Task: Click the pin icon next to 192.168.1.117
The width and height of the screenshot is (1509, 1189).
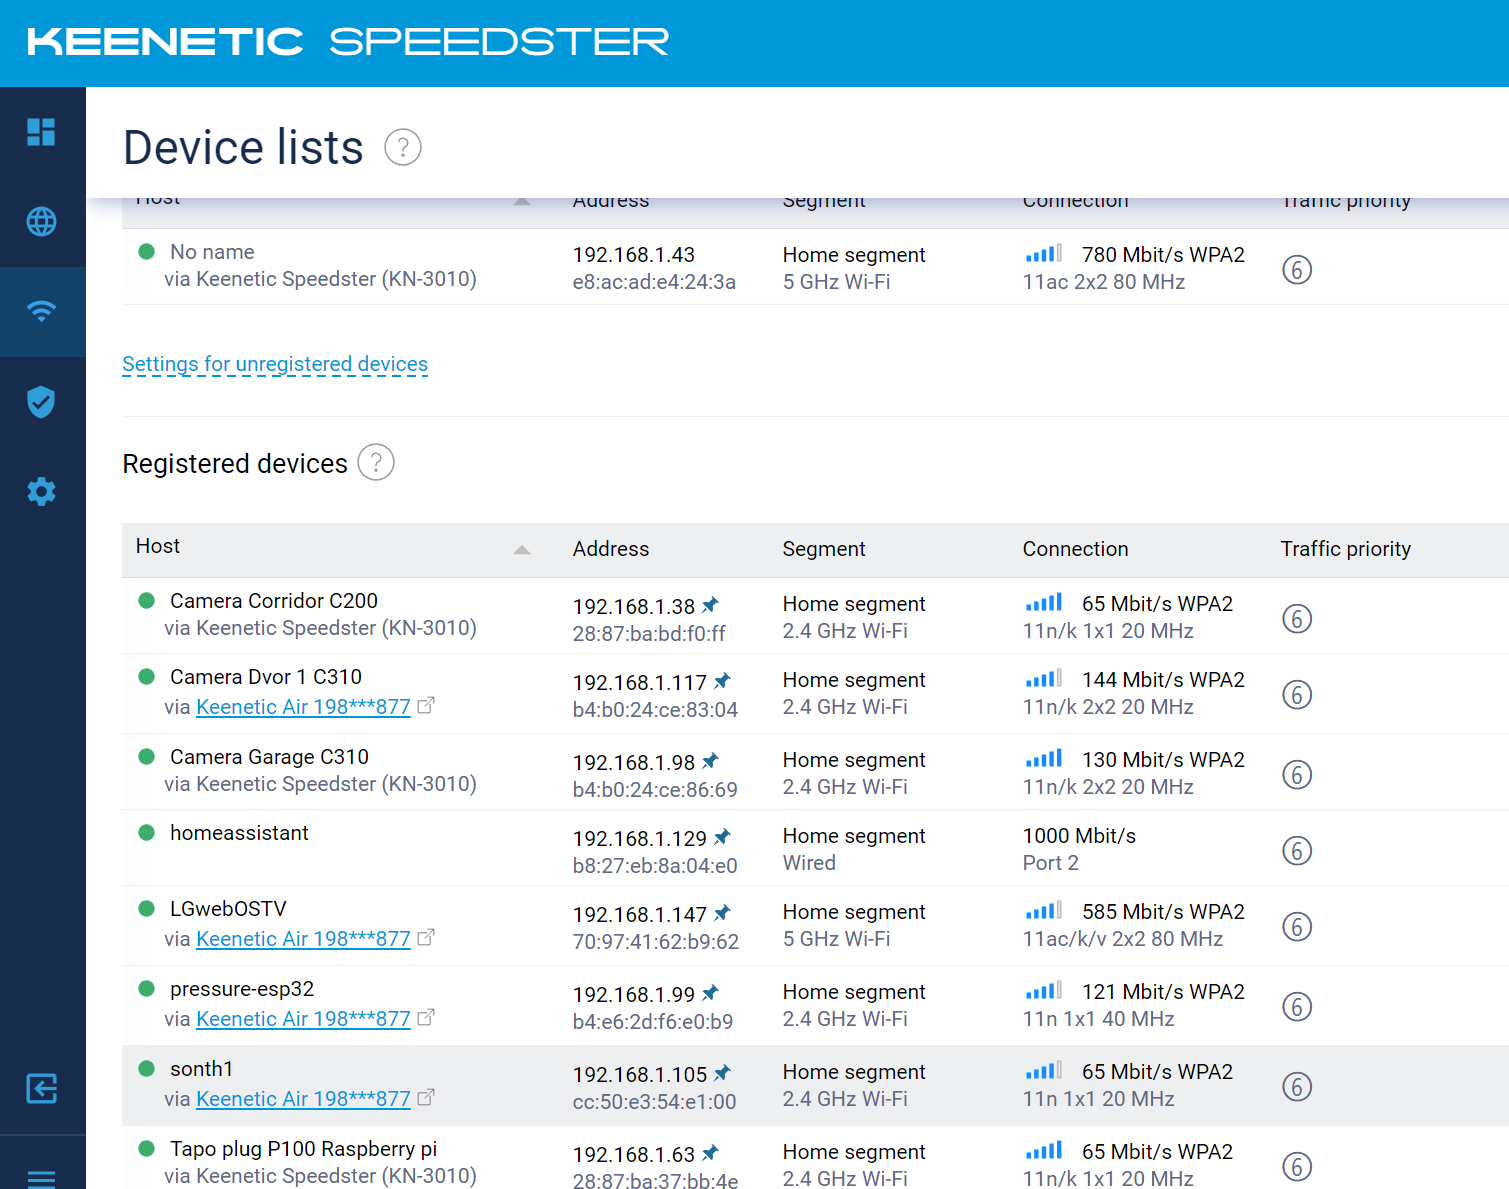Action: click(x=722, y=681)
